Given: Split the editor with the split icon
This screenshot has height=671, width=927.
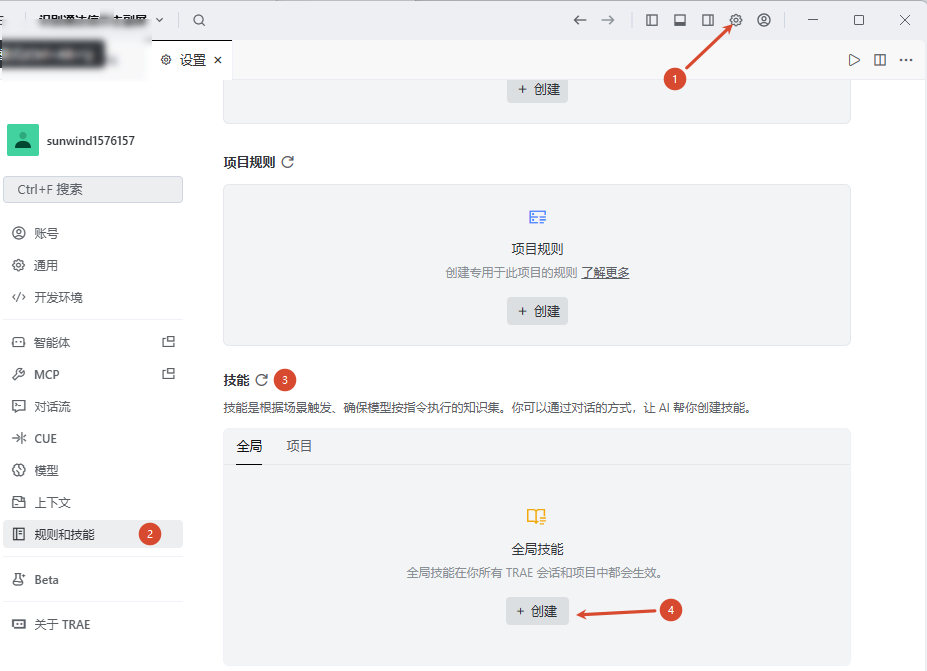Looking at the screenshot, I should click(x=880, y=60).
